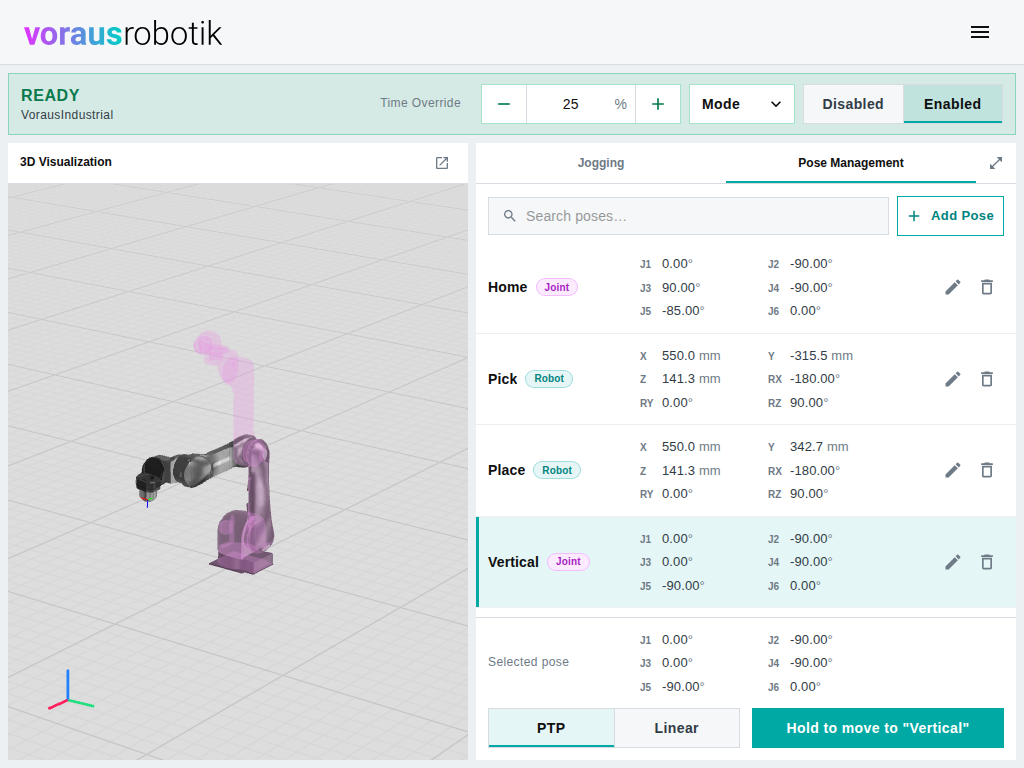Click Pick pose Y value -315.5 mm
This screenshot has height=768, width=1024.
coord(821,356)
